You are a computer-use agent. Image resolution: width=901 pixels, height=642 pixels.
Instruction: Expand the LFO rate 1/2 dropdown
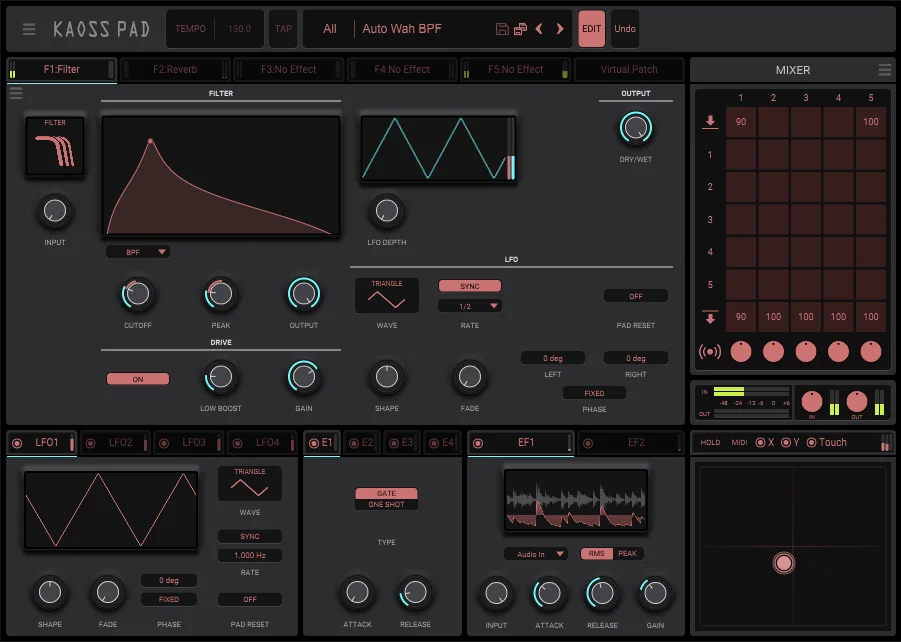469,306
